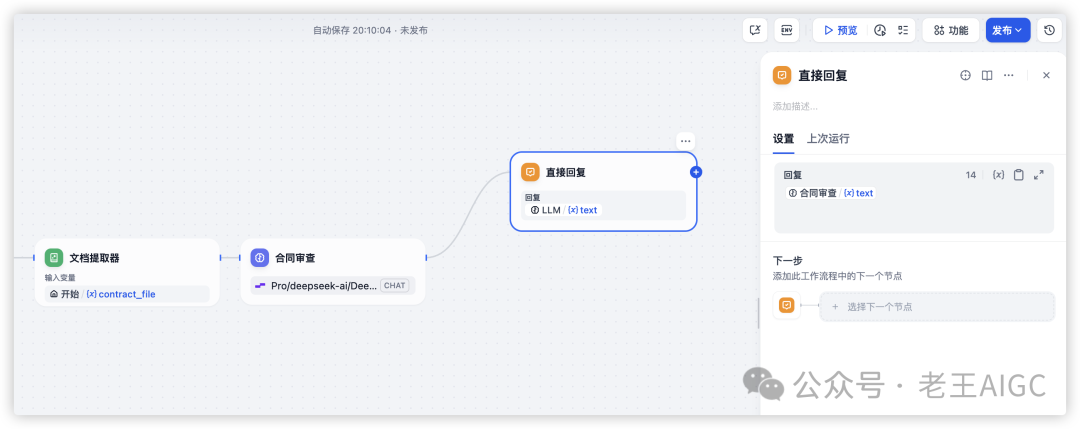Viewport: 1080px width, 429px height.
Task: Open the ENV environment variables panel
Action: pyautogui.click(x=787, y=30)
